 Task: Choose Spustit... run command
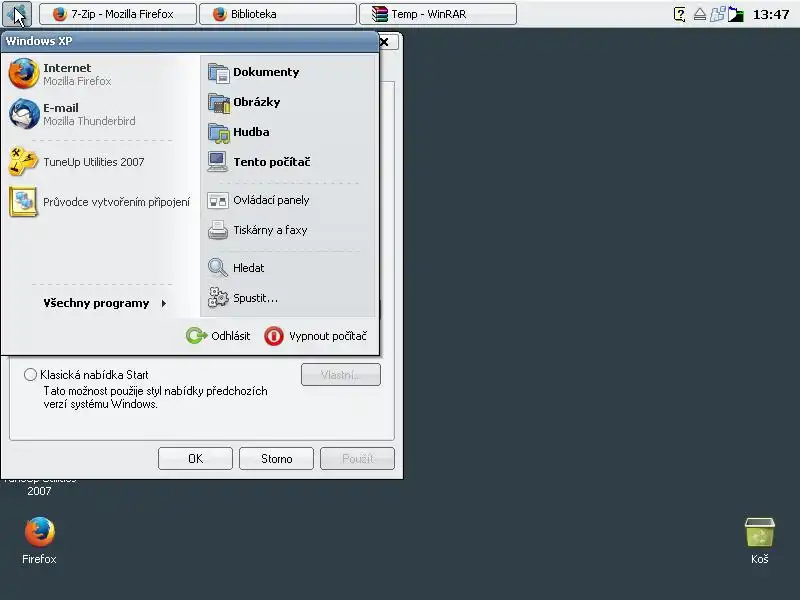click(x=289, y=298)
